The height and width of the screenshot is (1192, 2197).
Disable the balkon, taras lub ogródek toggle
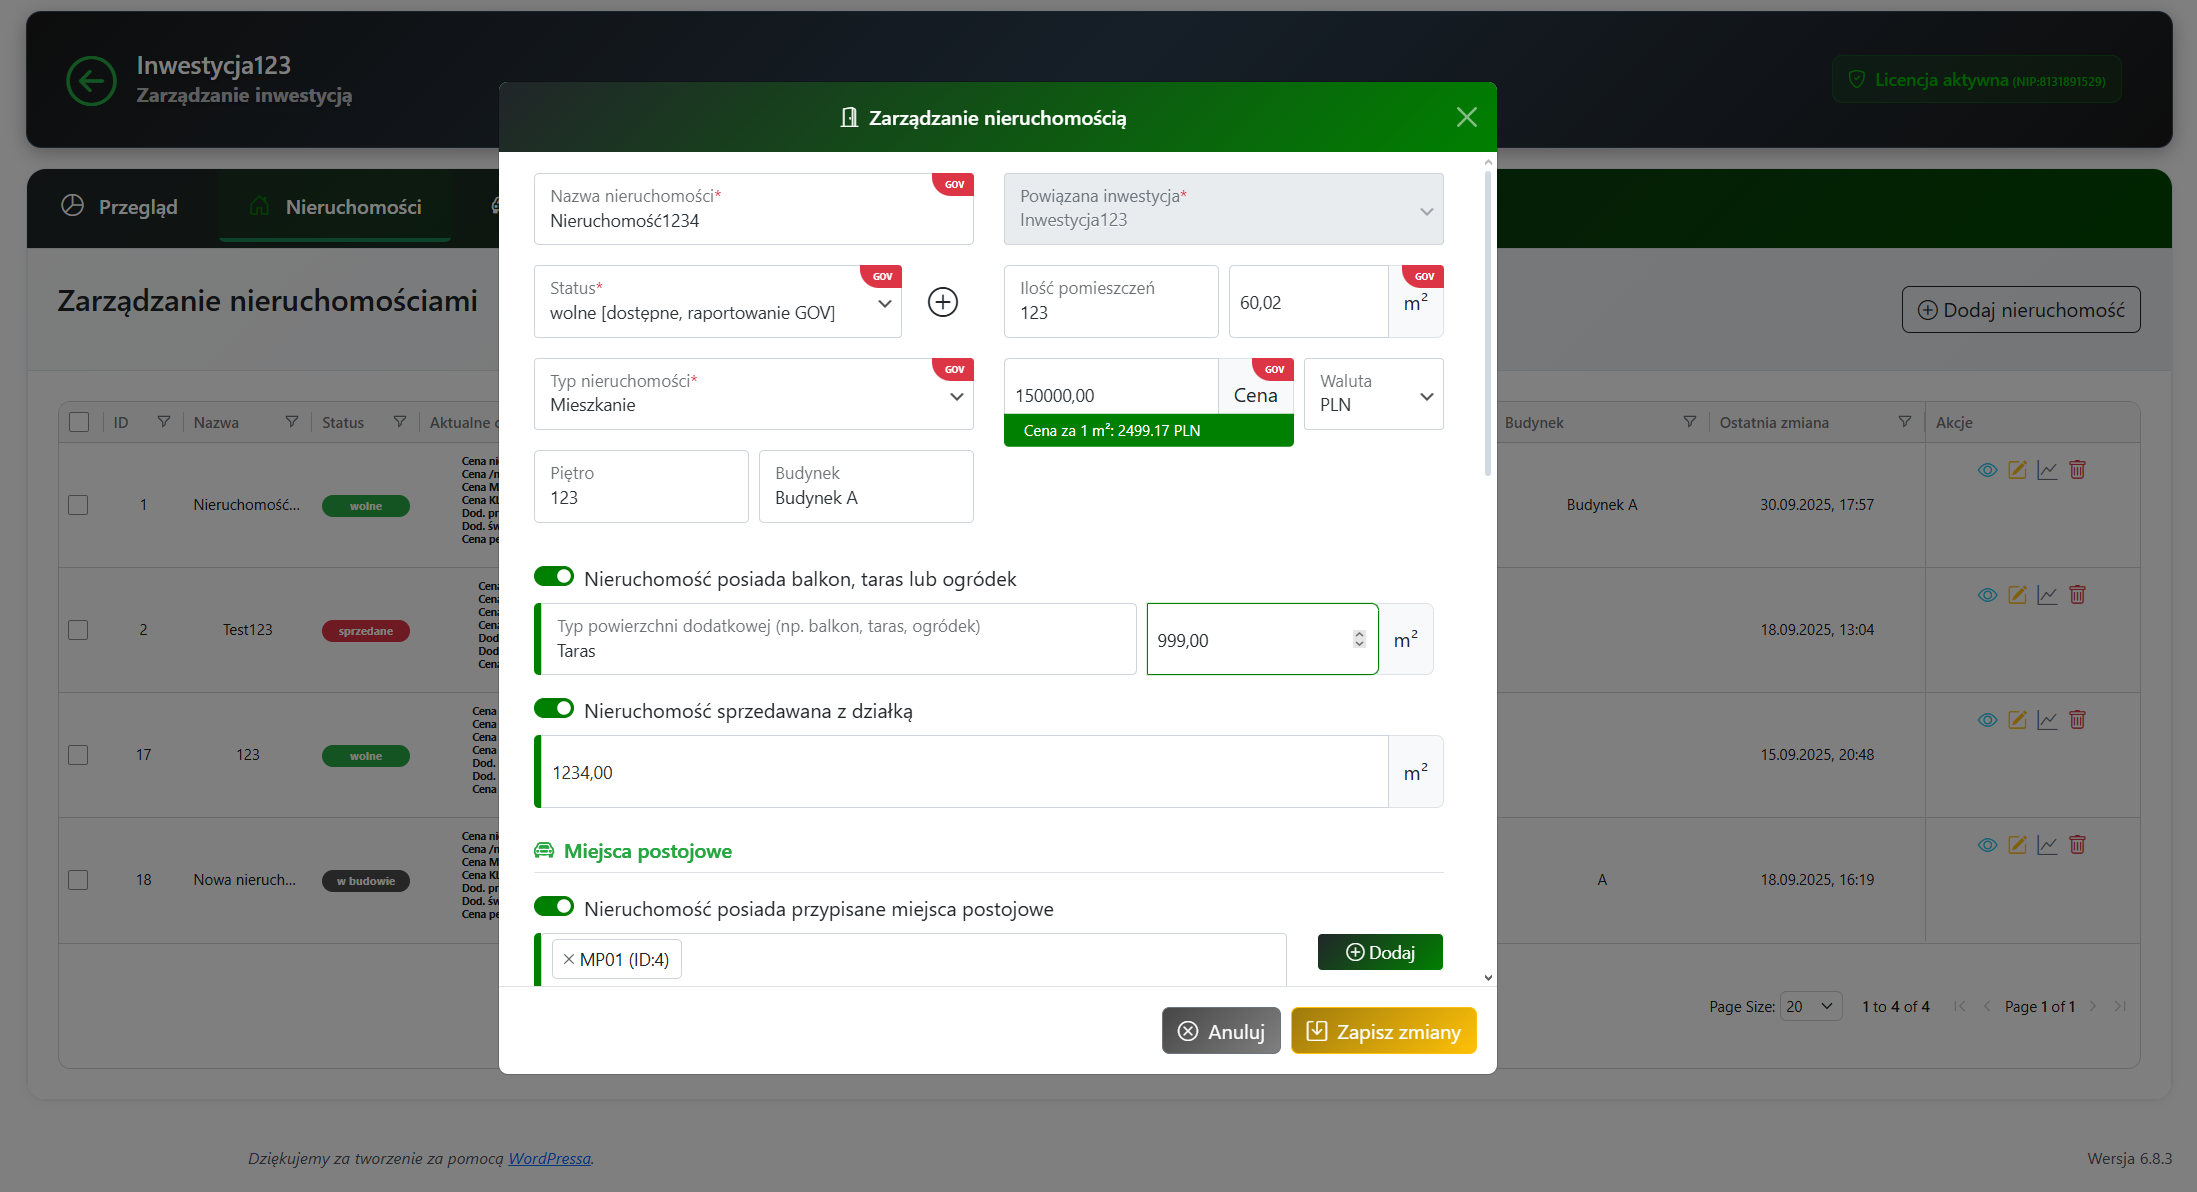point(554,576)
